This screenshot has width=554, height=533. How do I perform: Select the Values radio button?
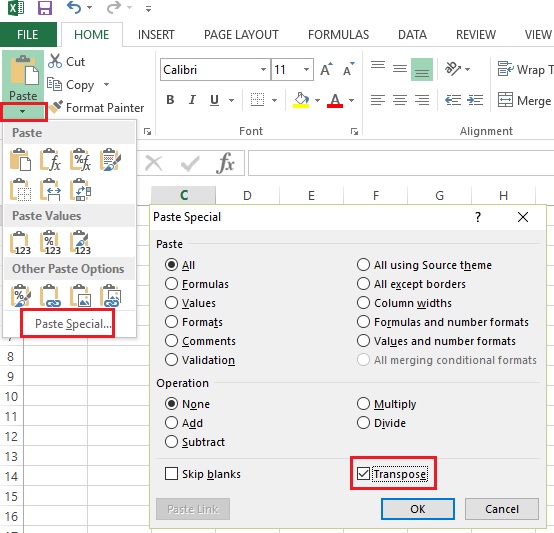[x=171, y=303]
